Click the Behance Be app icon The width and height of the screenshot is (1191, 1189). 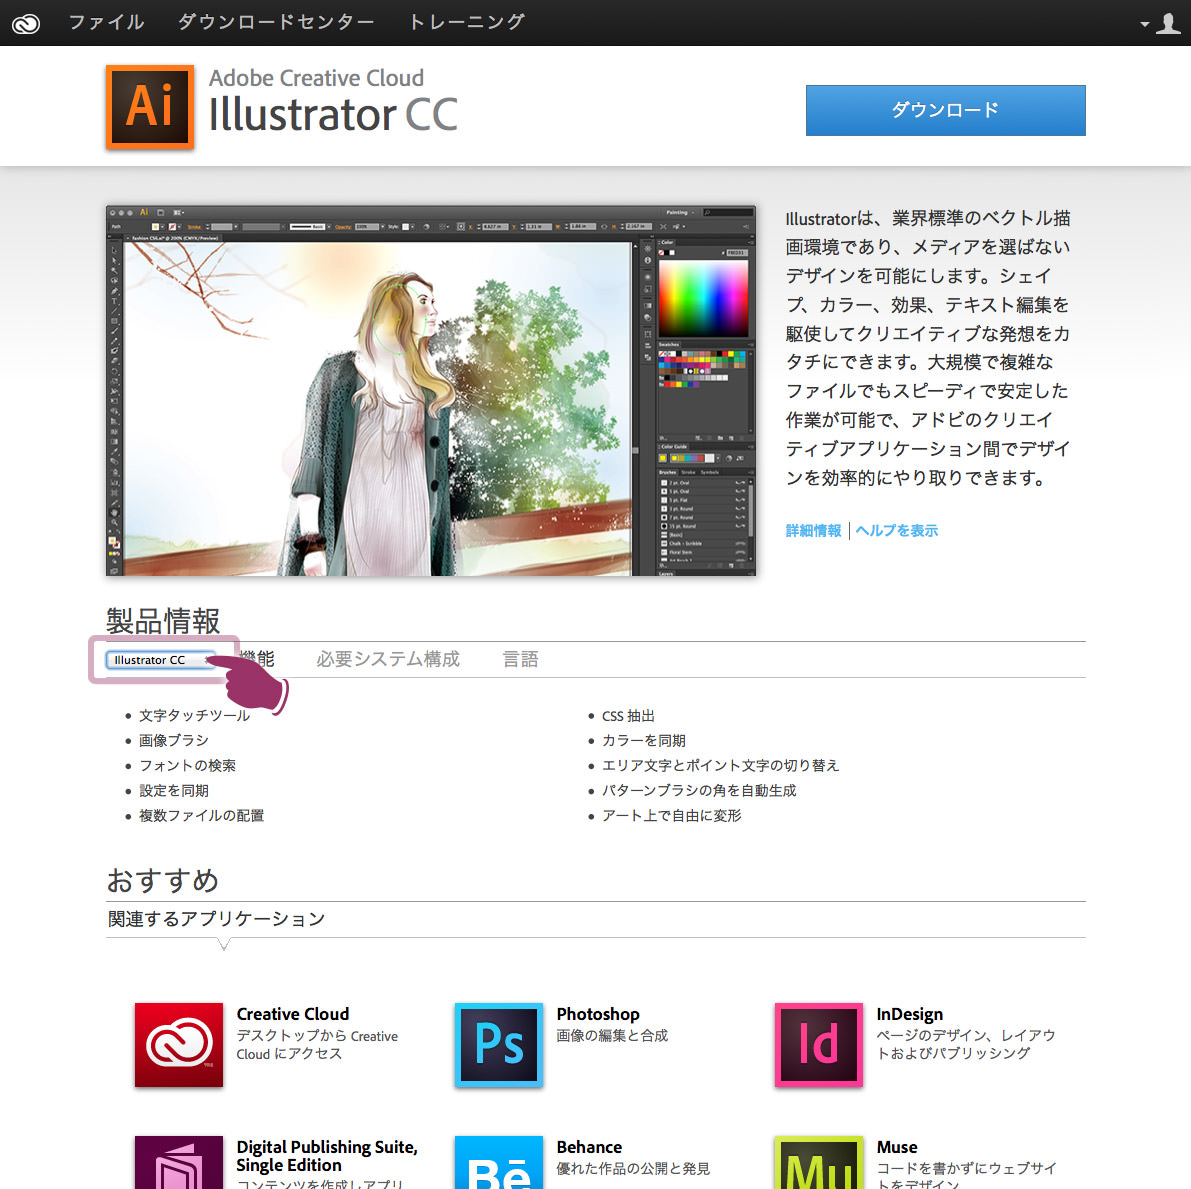point(498,1162)
